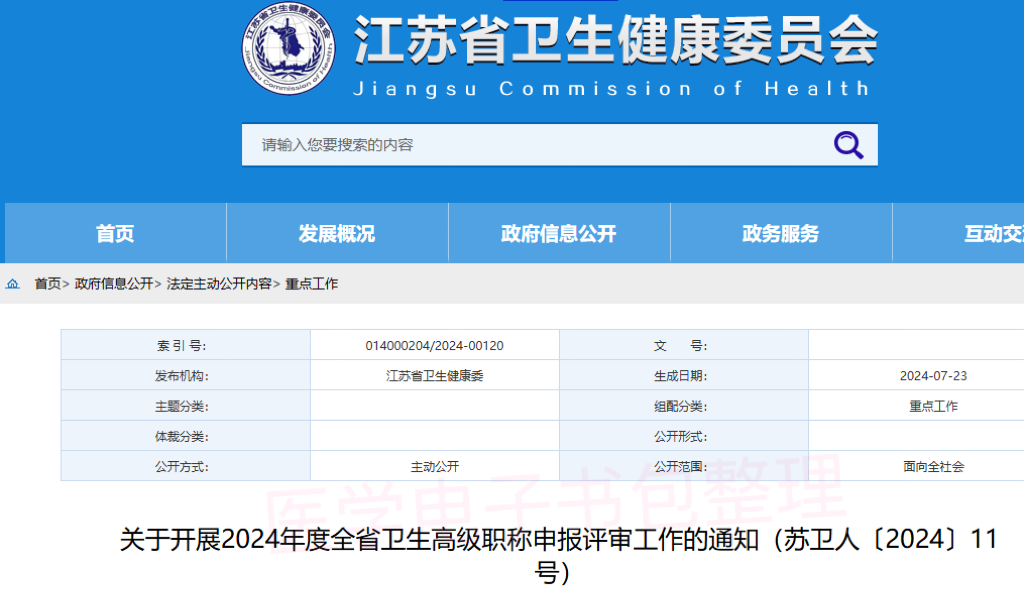Image resolution: width=1024 pixels, height=596 pixels.
Task: Click the 发布机构 label cell
Action: click(x=185, y=375)
